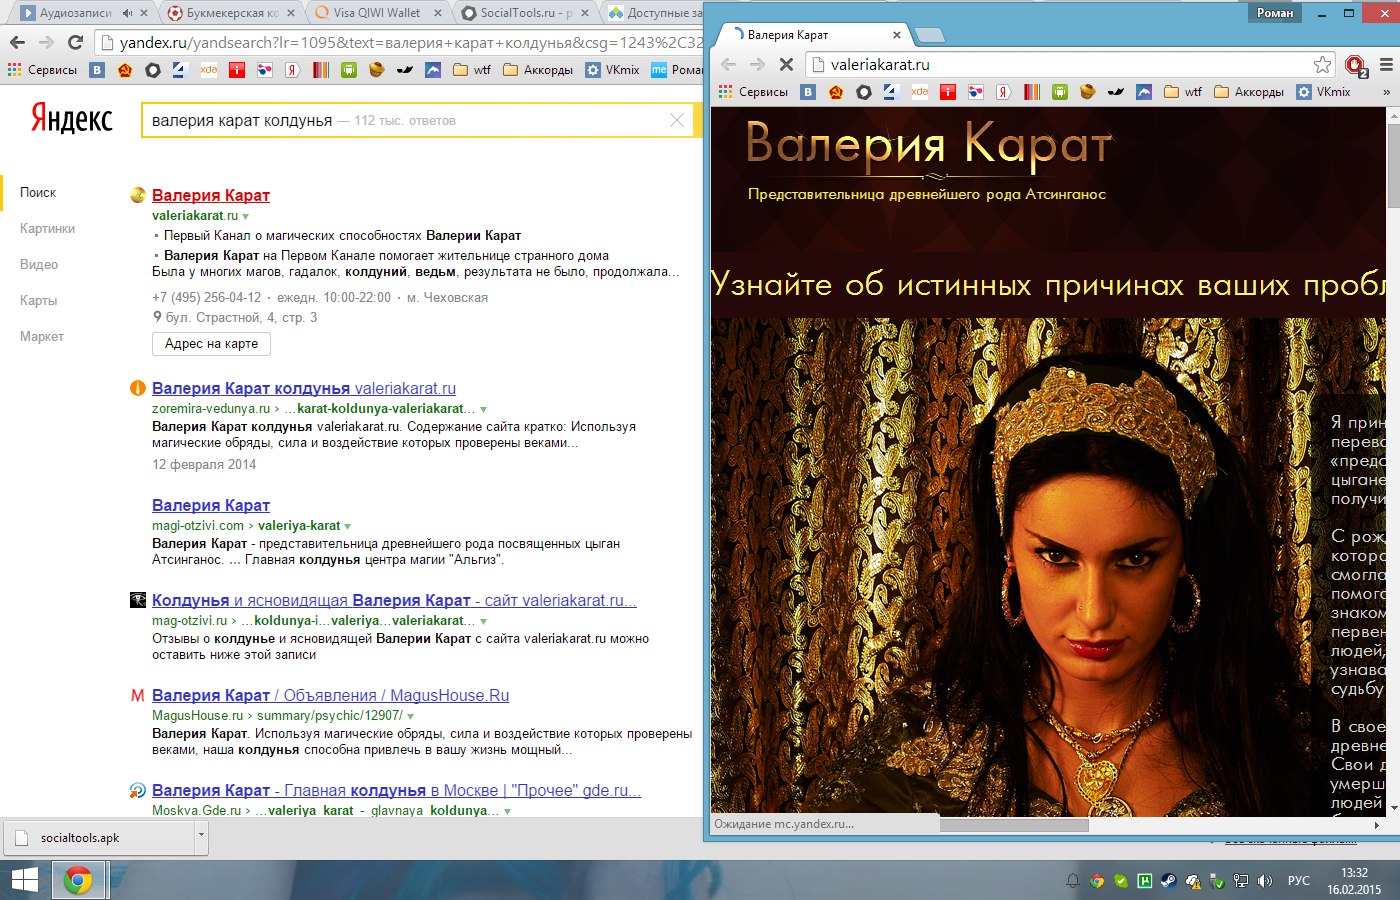Open the muffin bookmark in valeriakarat window
Image resolution: width=1400 pixels, height=900 pixels.
1087,92
